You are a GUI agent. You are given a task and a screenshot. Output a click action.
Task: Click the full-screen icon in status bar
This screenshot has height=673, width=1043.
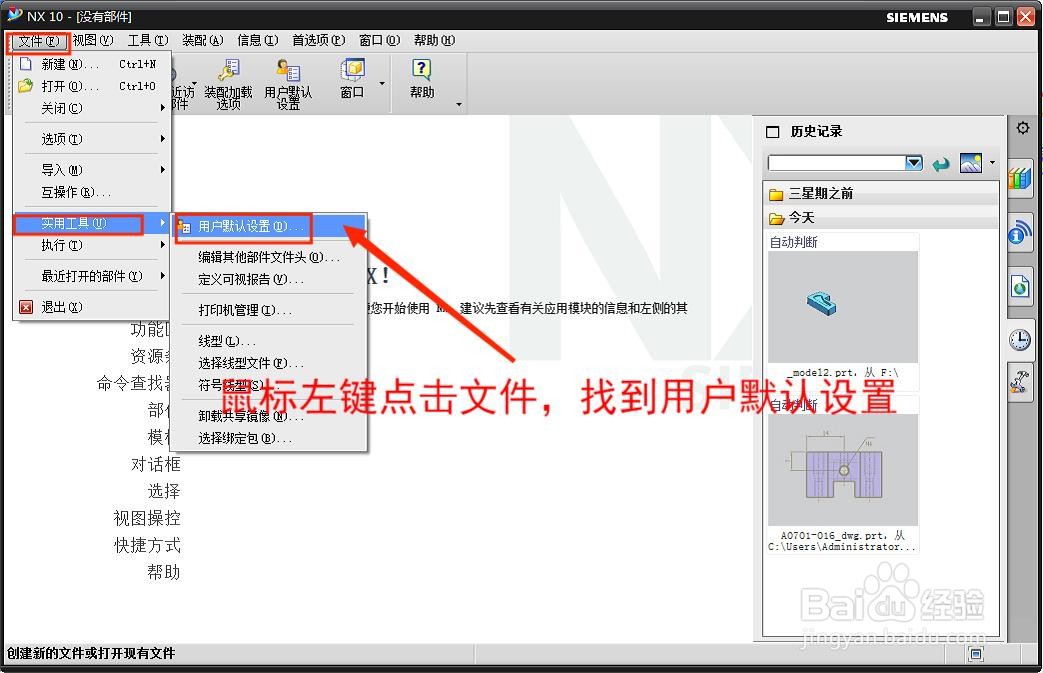[976, 654]
